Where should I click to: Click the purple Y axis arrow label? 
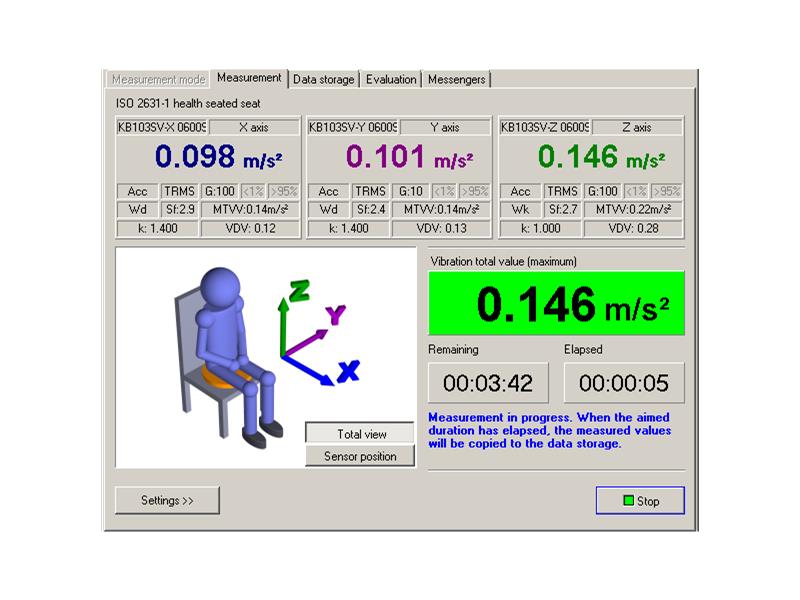coord(335,314)
